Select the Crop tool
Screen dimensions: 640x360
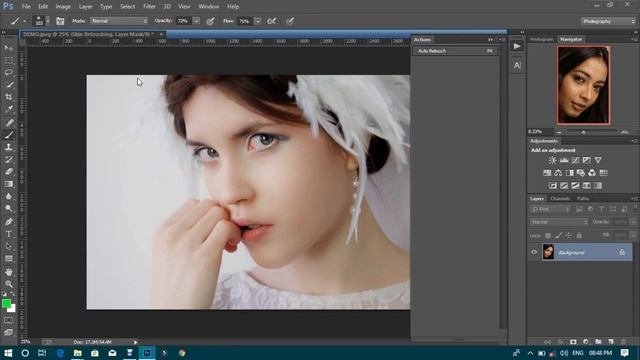point(9,97)
